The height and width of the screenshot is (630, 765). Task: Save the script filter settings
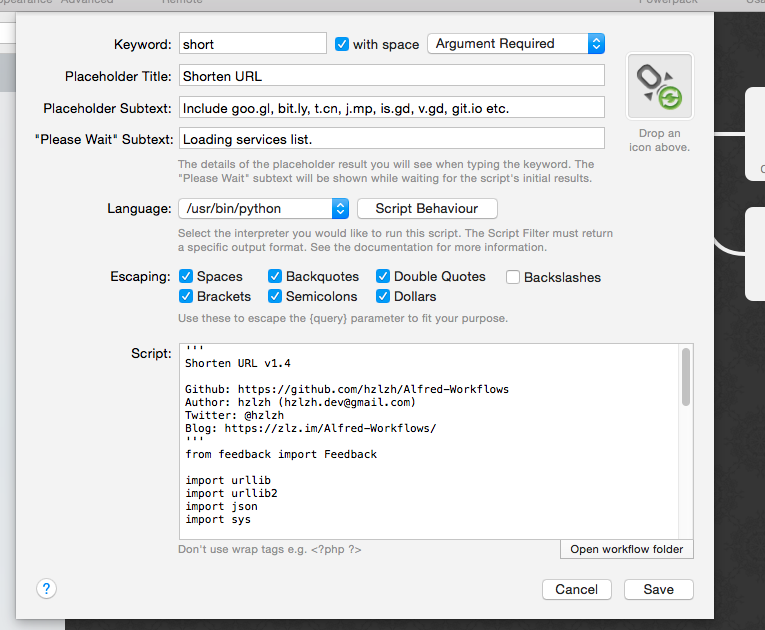[x=658, y=589]
